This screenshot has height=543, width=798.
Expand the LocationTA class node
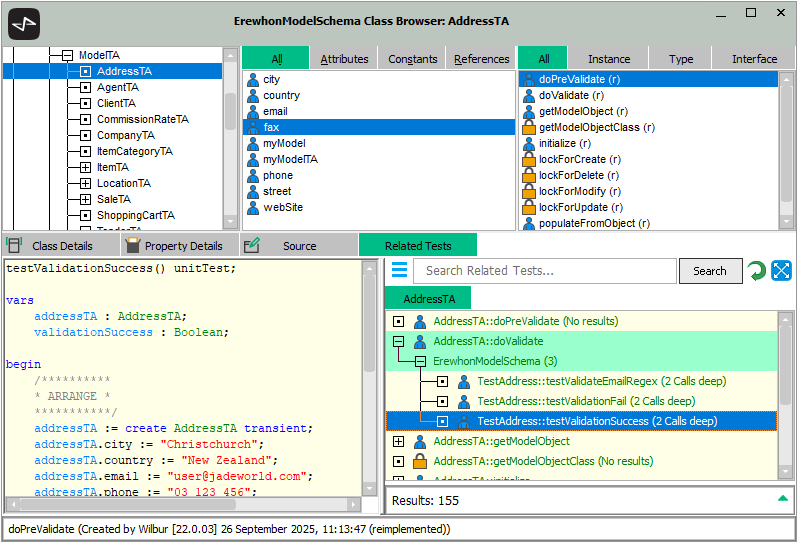pyautogui.click(x=85, y=184)
